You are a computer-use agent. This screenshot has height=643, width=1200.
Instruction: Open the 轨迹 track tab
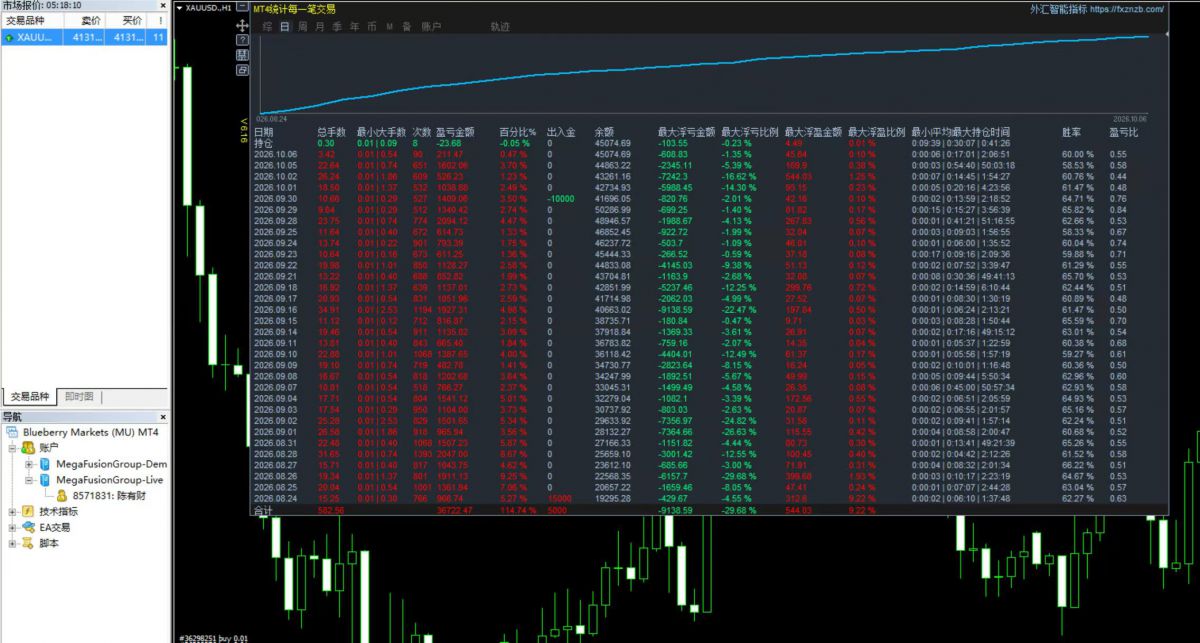pyautogui.click(x=499, y=26)
